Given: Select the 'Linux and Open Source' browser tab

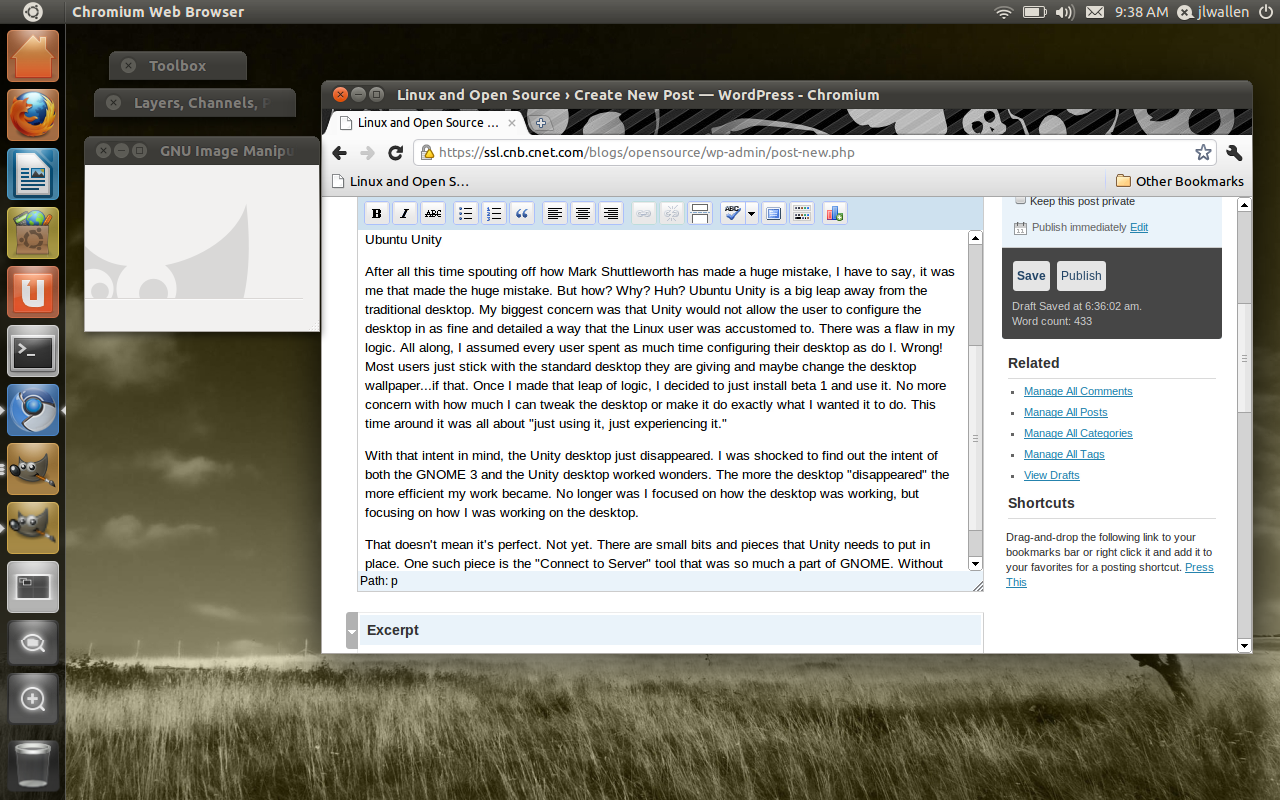Looking at the screenshot, I should point(427,123).
